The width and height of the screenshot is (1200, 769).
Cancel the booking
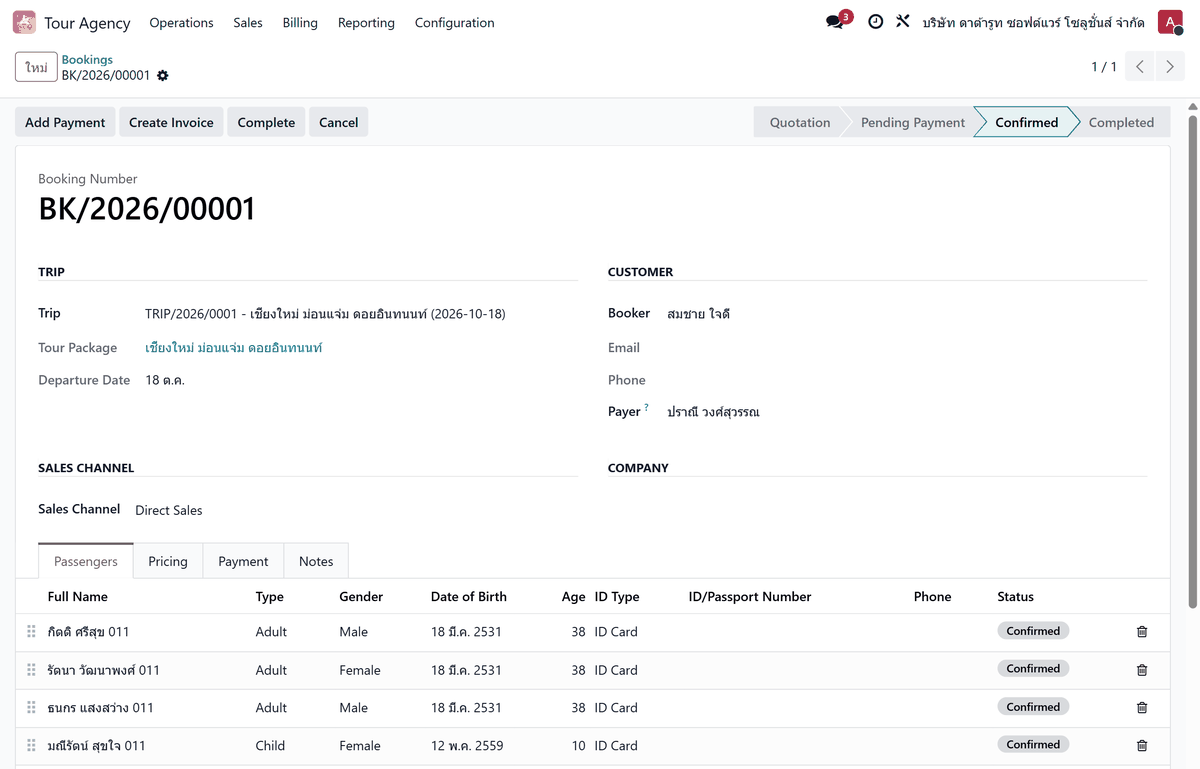coord(338,122)
